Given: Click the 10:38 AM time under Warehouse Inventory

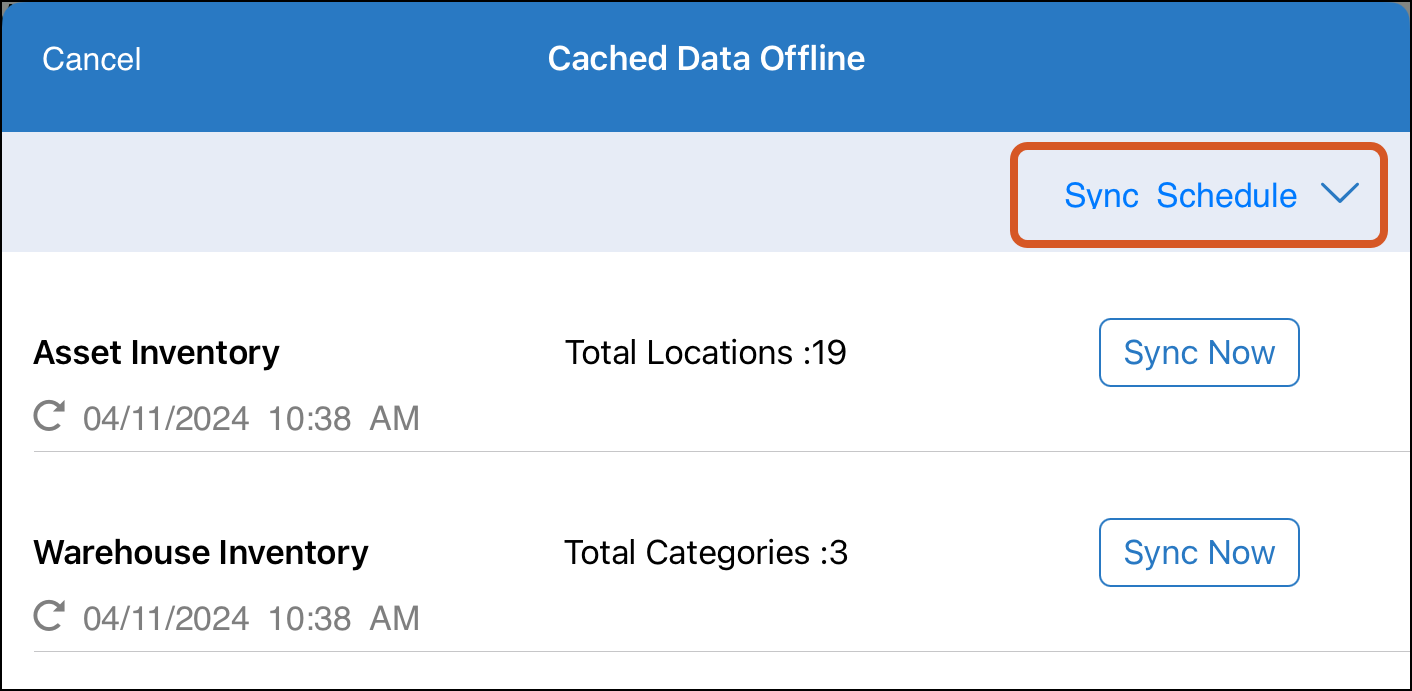Looking at the screenshot, I should [x=344, y=618].
